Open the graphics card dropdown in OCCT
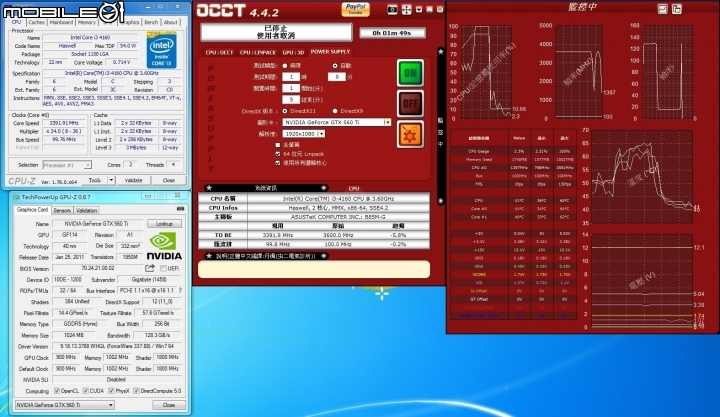 click(387, 122)
